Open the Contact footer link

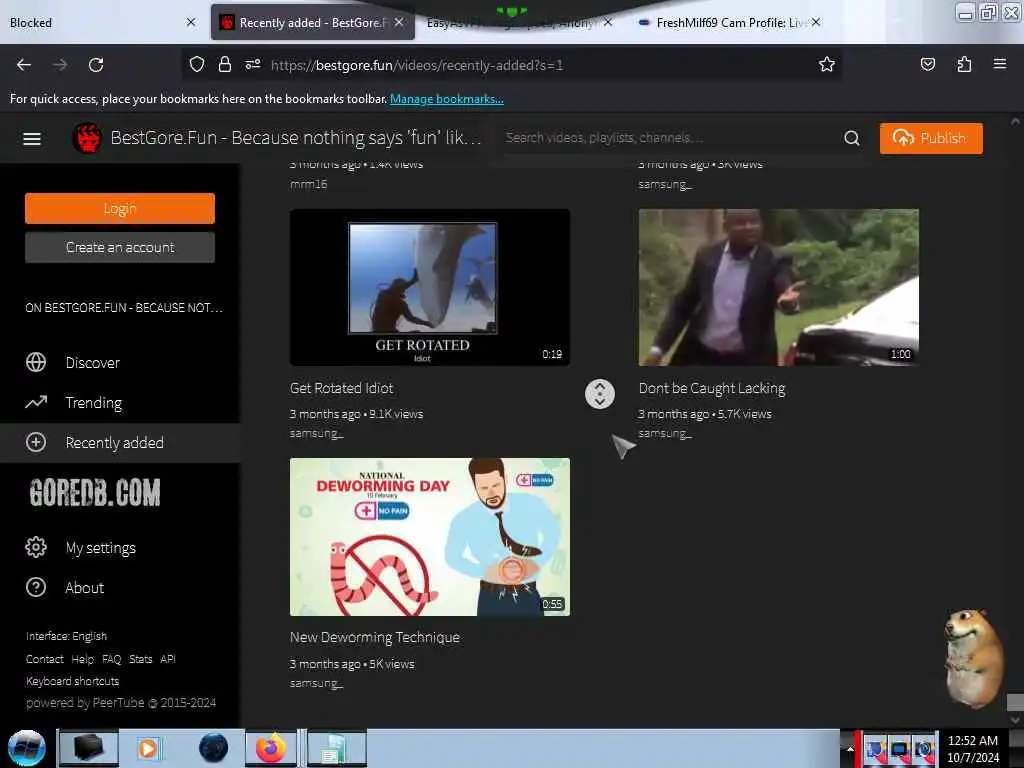44,659
